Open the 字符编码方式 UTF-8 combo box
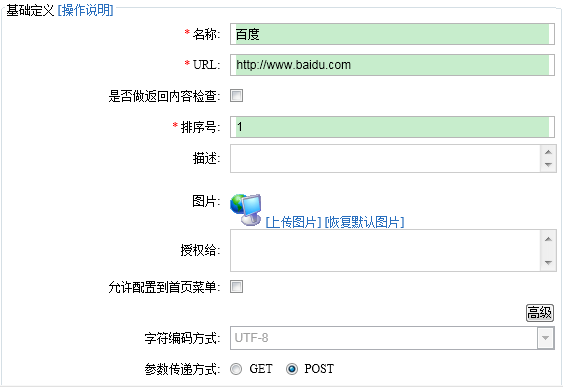Image resolution: width=563 pixels, height=387 pixels. [392, 338]
